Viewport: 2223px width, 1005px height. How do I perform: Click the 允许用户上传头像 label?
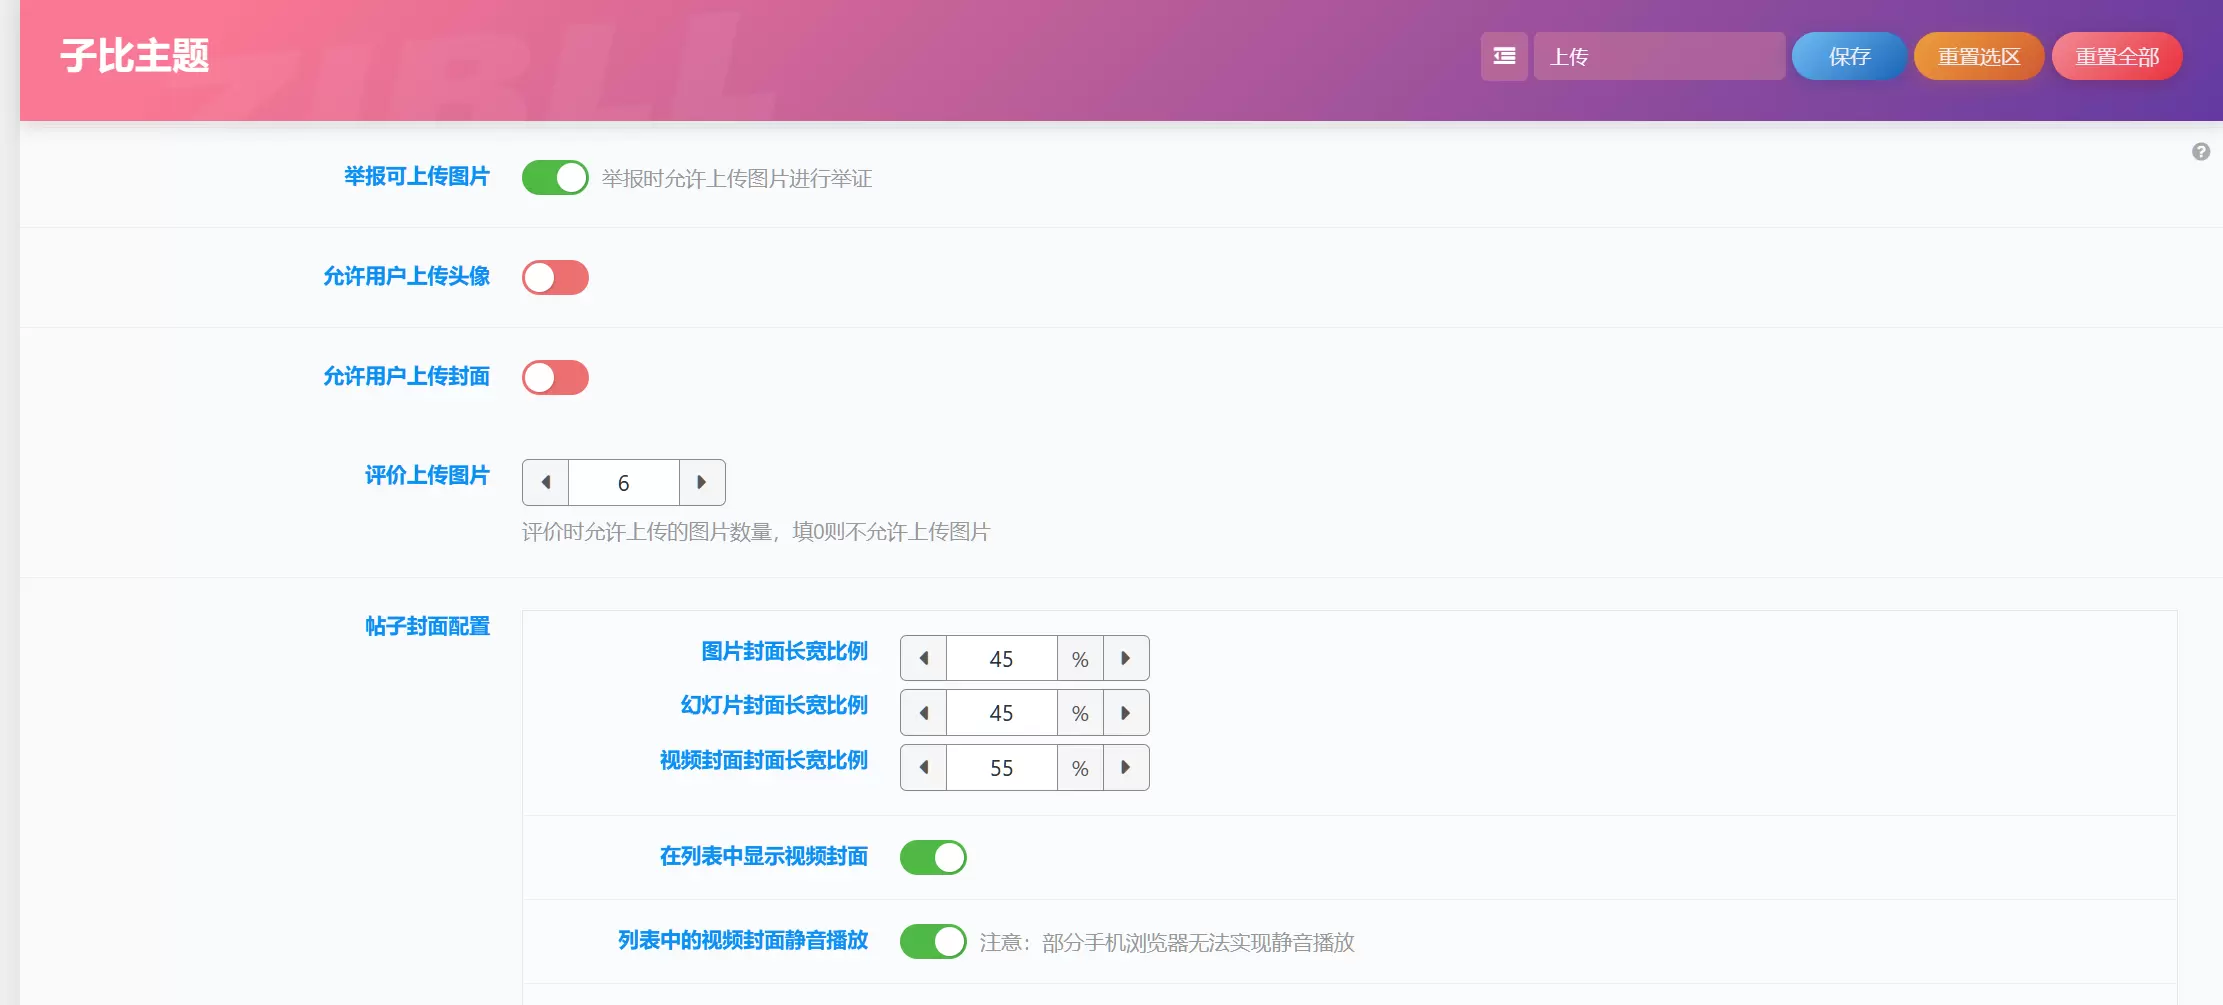click(406, 277)
